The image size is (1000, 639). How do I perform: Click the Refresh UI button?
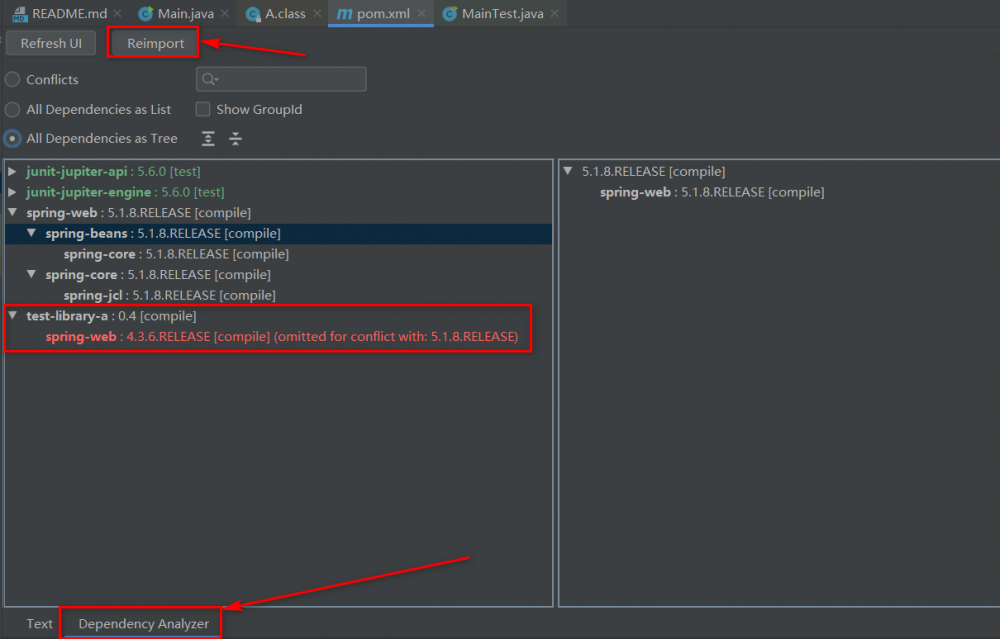click(x=51, y=43)
